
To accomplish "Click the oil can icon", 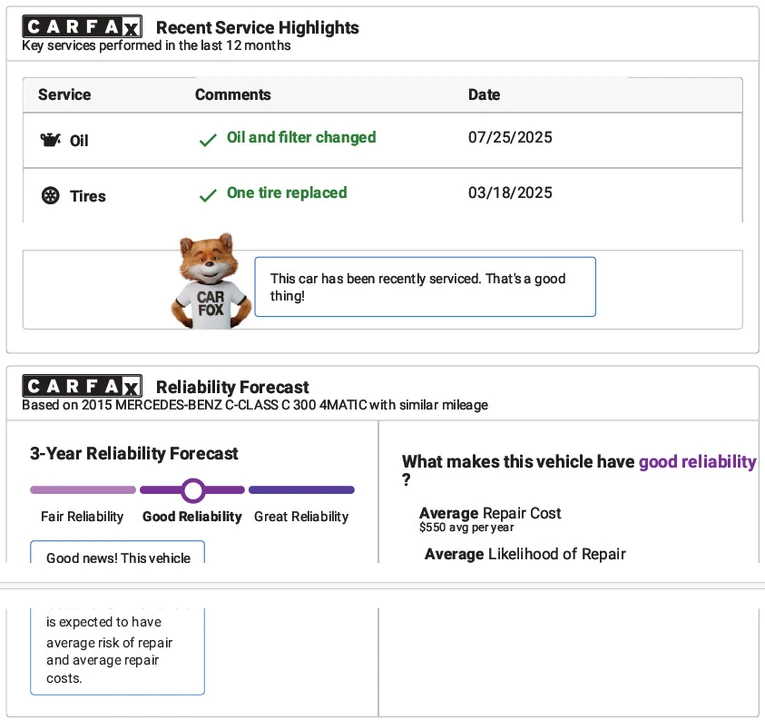I will (x=50, y=140).
